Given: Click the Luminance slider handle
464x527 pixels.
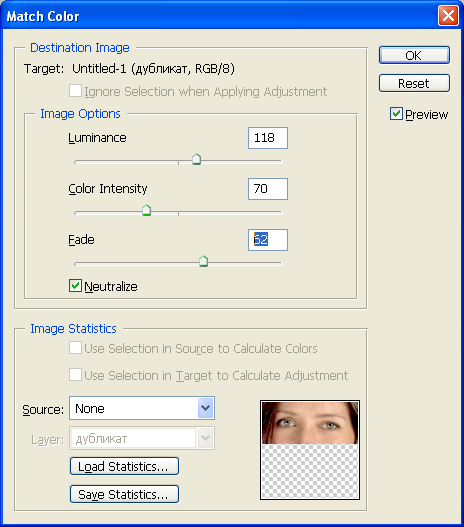Looking at the screenshot, I should pos(197,159).
